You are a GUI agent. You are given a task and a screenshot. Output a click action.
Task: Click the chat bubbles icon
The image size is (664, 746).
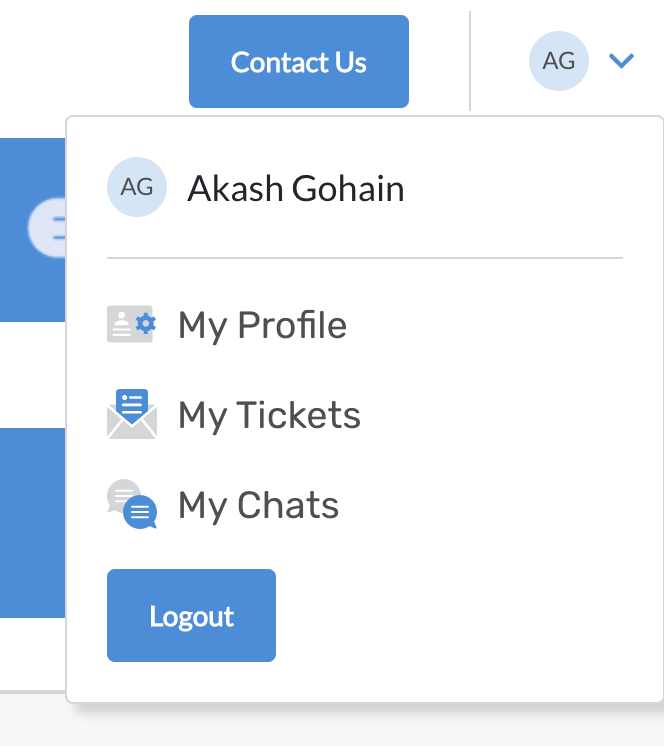pos(131,504)
